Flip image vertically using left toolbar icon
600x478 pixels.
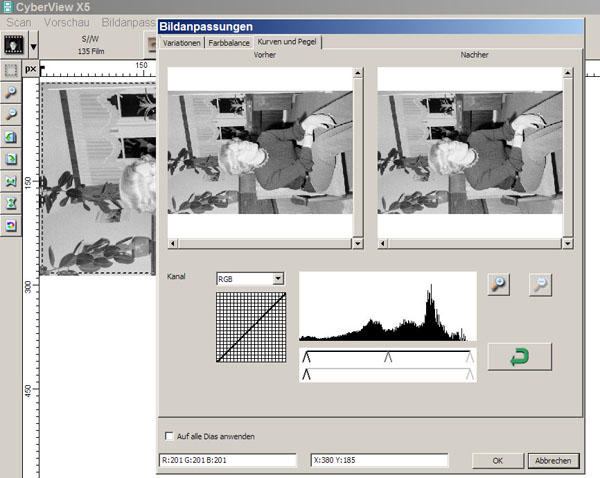coord(12,203)
